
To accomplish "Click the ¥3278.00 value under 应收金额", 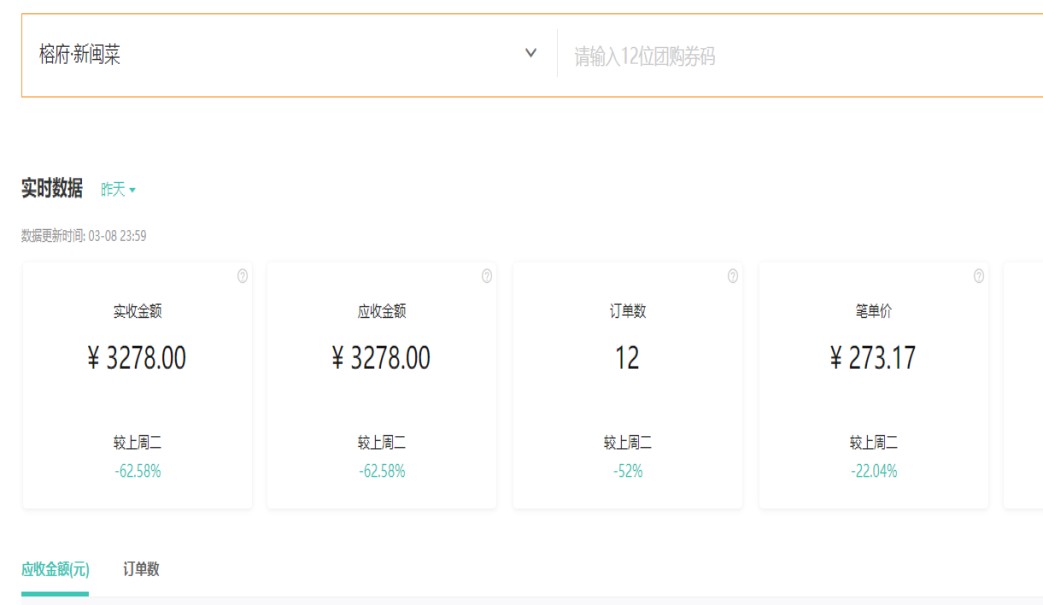I will click(382, 358).
